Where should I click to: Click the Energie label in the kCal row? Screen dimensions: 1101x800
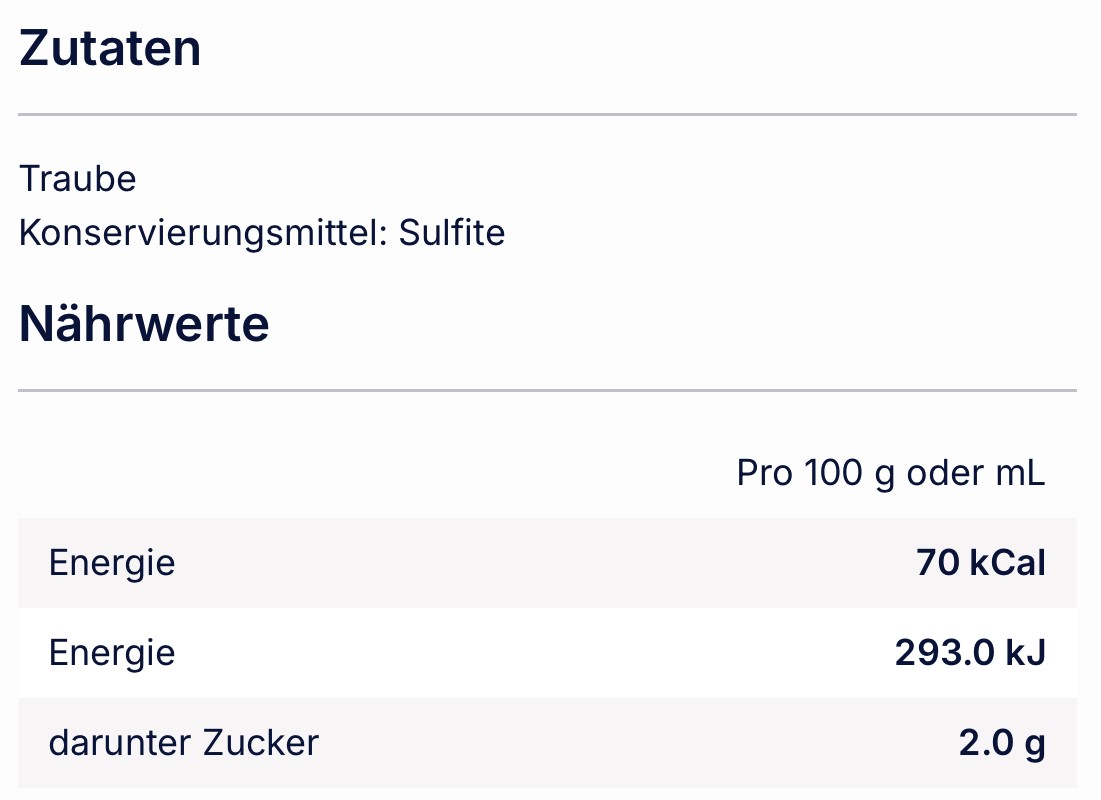point(112,563)
